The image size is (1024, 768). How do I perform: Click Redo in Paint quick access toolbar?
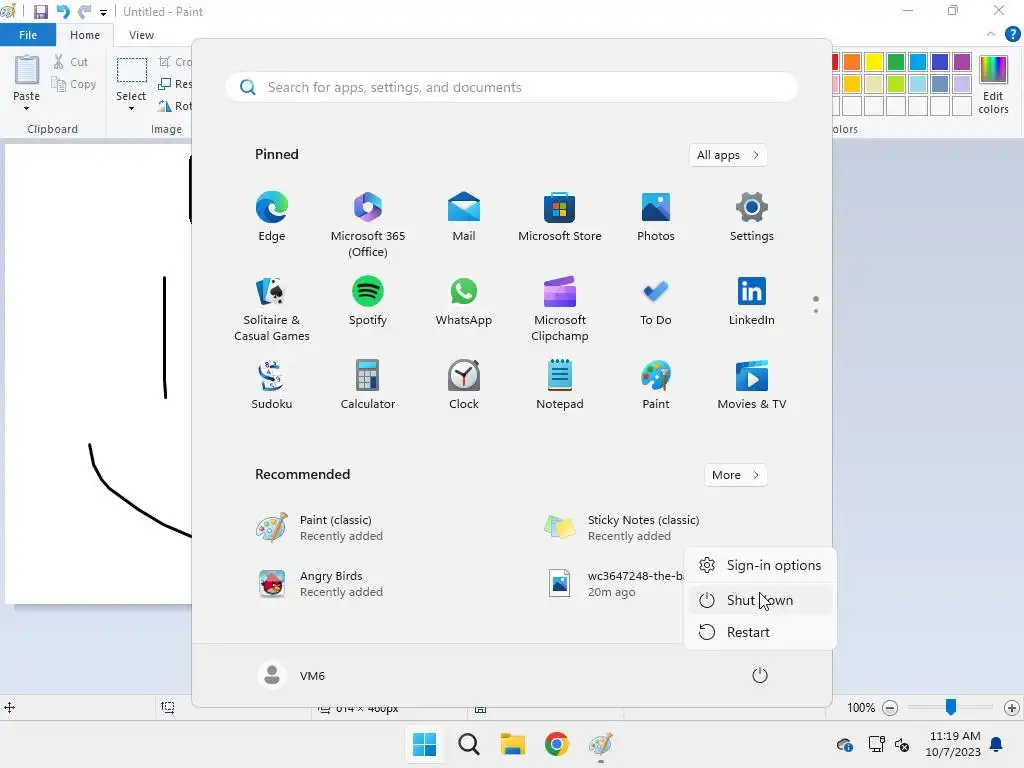[84, 12]
